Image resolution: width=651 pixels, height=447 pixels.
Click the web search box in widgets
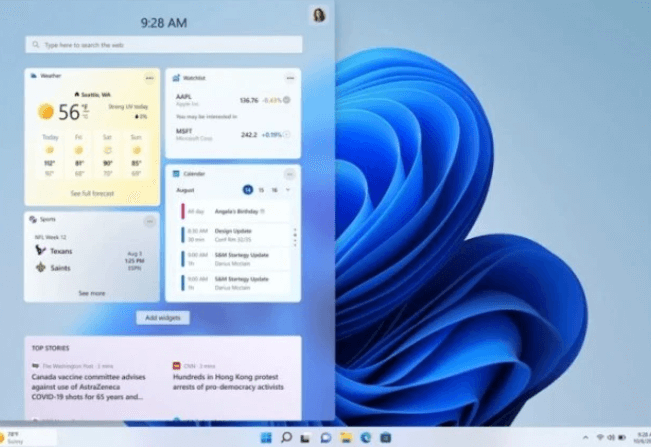[x=164, y=44]
